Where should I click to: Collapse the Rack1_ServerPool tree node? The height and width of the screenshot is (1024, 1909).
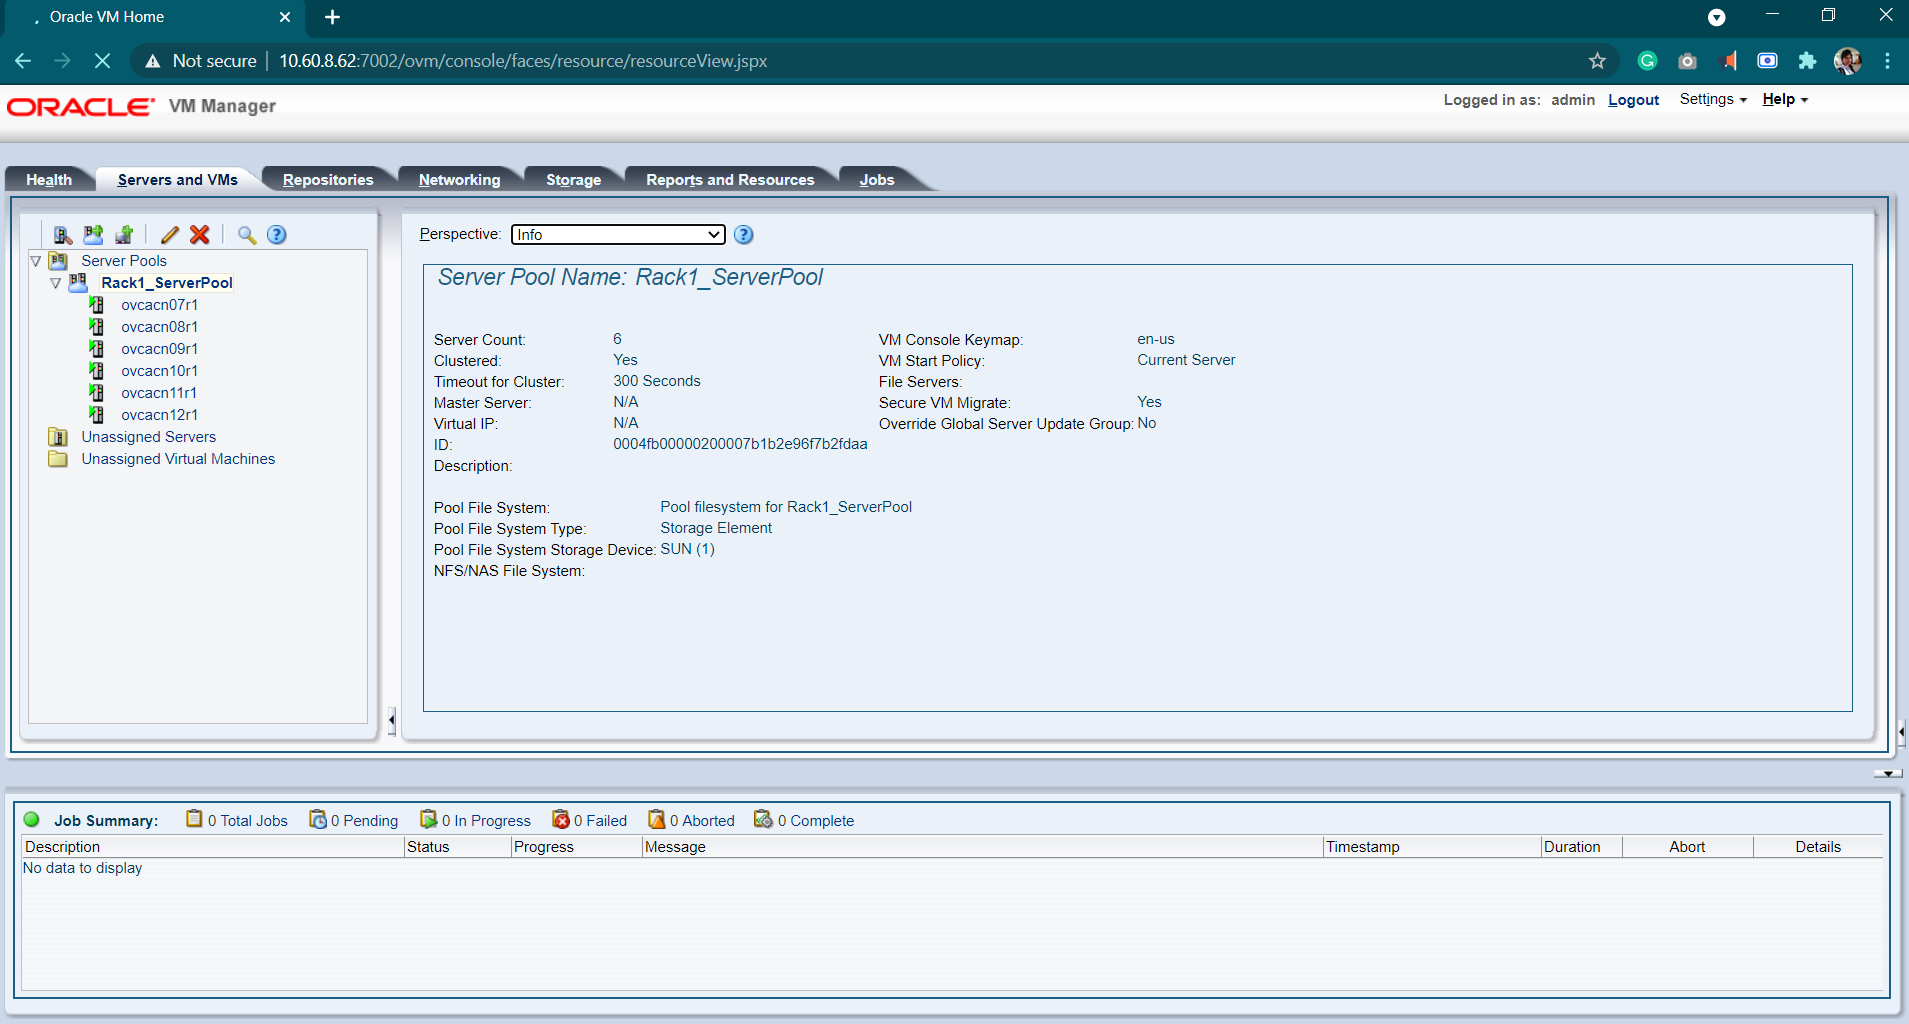tap(56, 283)
